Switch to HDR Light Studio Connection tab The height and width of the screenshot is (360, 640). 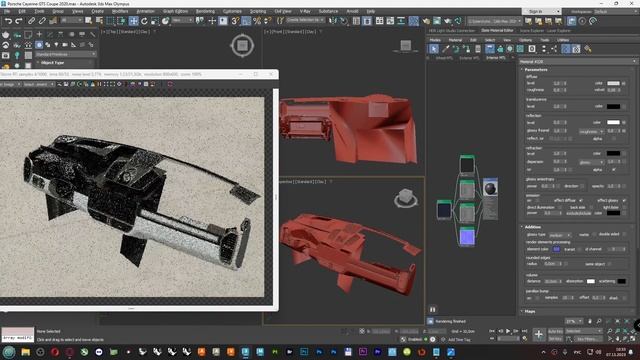click(x=451, y=31)
